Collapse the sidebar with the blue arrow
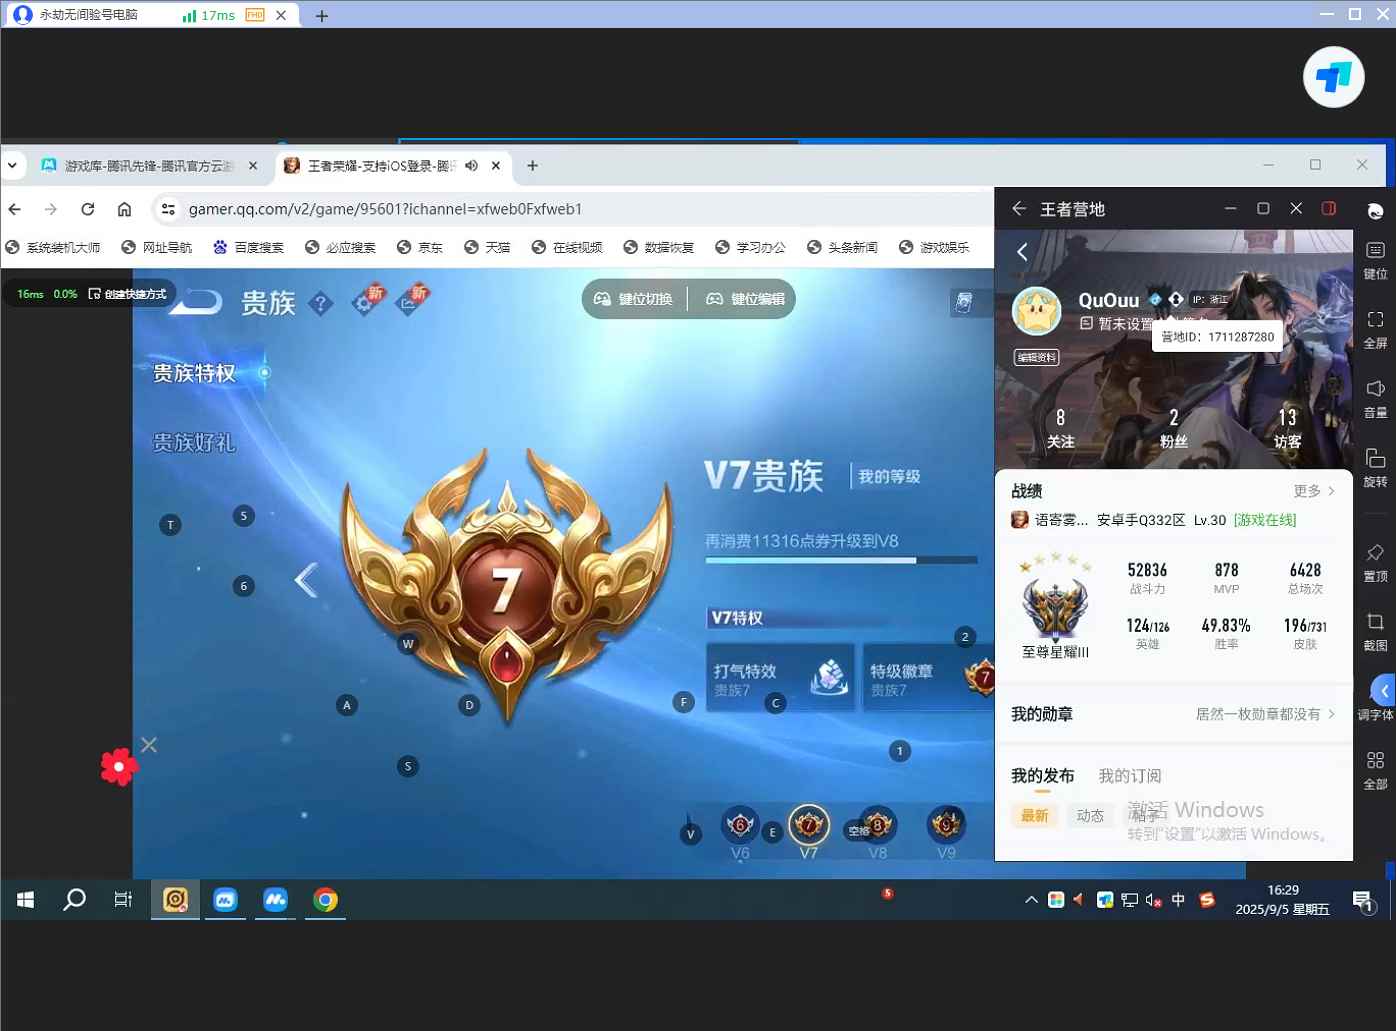 tap(1384, 690)
